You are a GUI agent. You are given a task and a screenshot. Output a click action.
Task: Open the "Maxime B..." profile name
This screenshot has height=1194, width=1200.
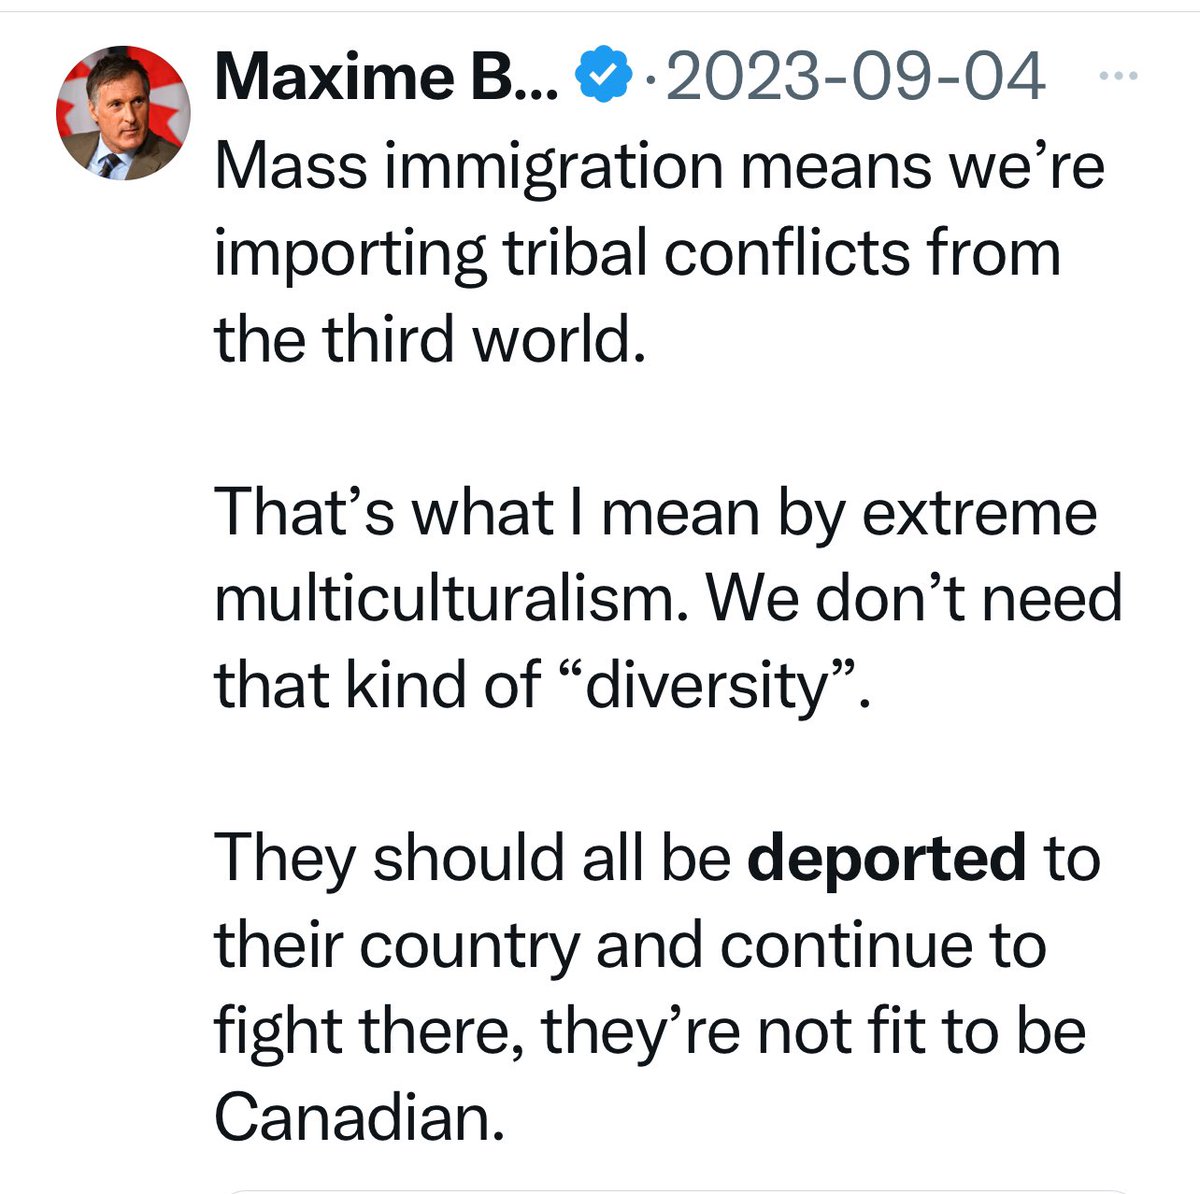coord(385,77)
